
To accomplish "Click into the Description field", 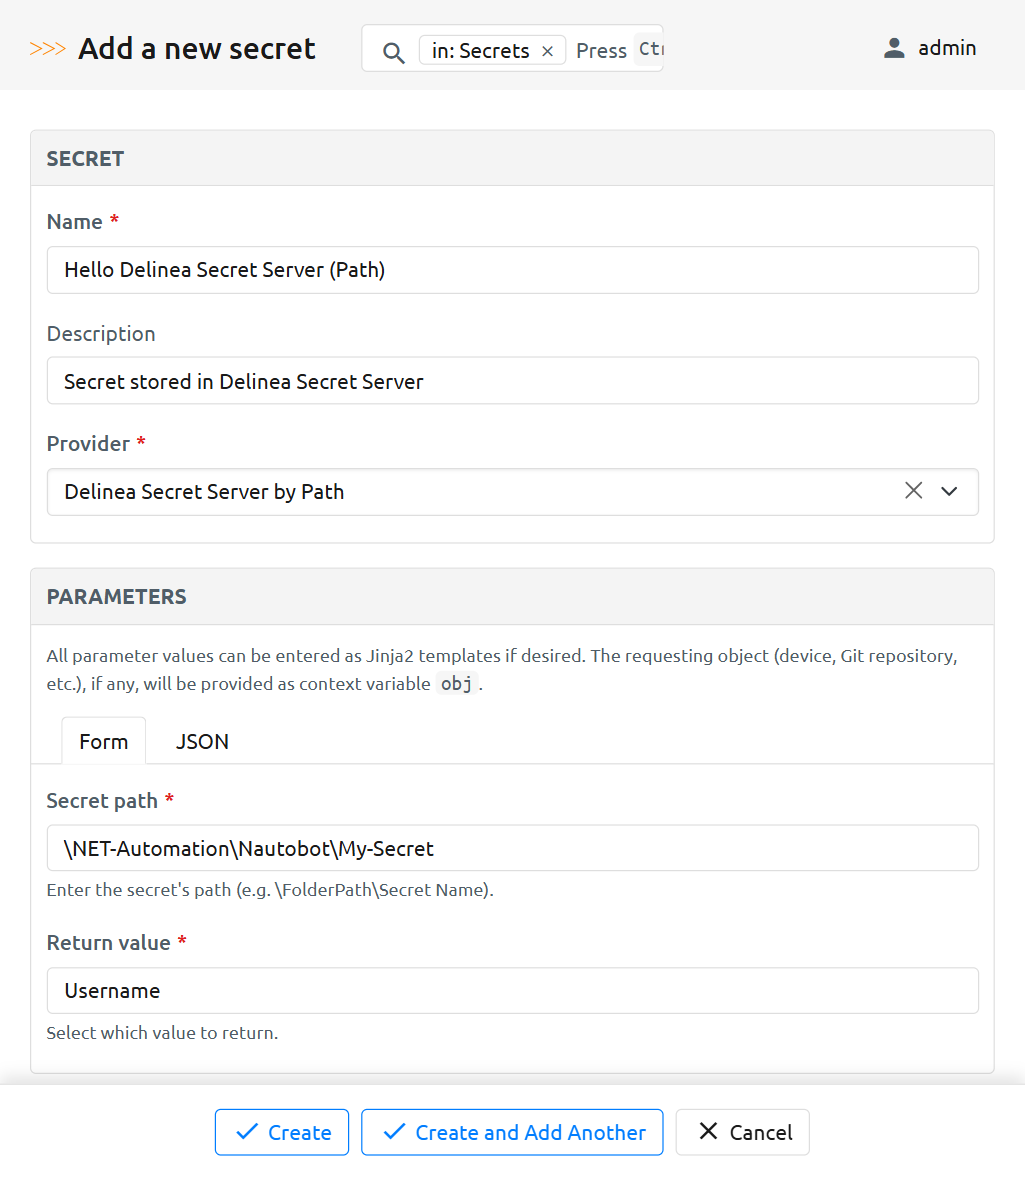I will click(512, 381).
